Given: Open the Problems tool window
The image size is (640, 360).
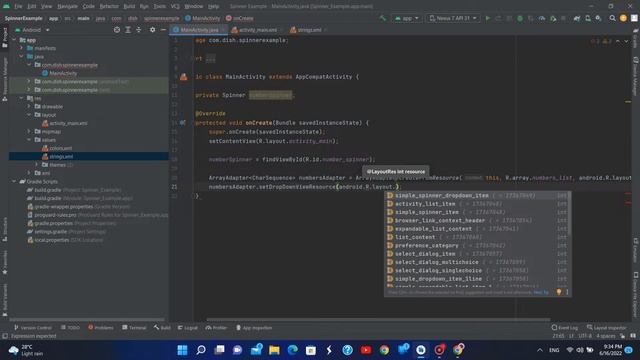Looking at the screenshot, I should pyautogui.click(x=101, y=328).
